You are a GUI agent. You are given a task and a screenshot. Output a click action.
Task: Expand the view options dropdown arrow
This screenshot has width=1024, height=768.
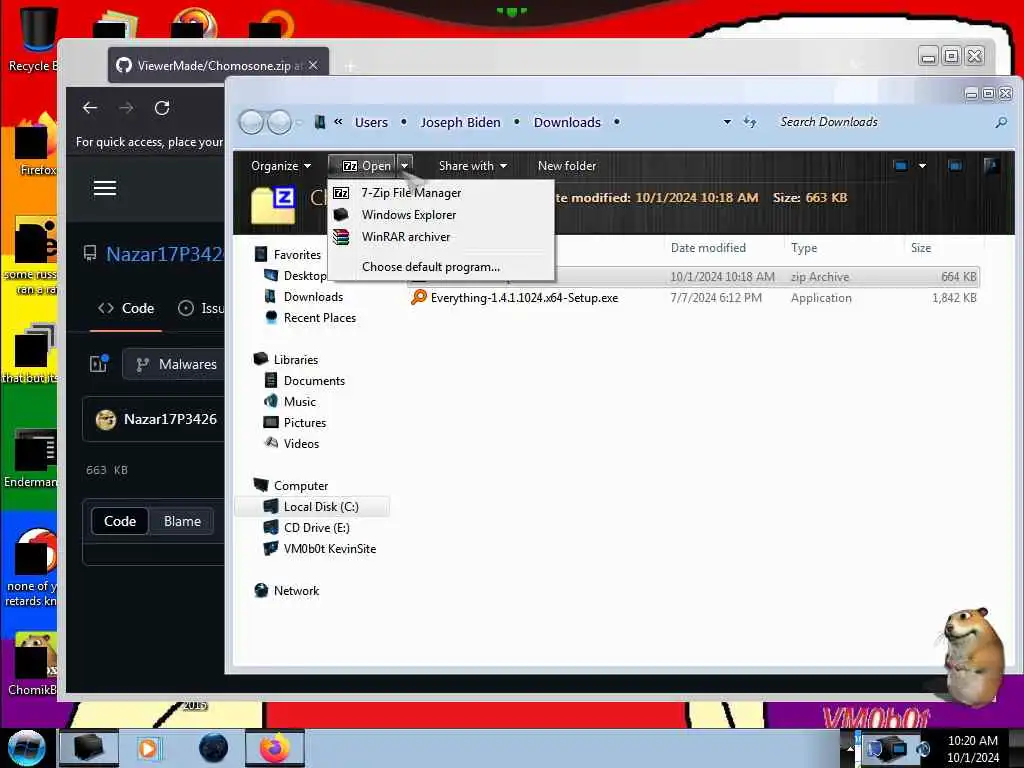pyautogui.click(x=922, y=166)
